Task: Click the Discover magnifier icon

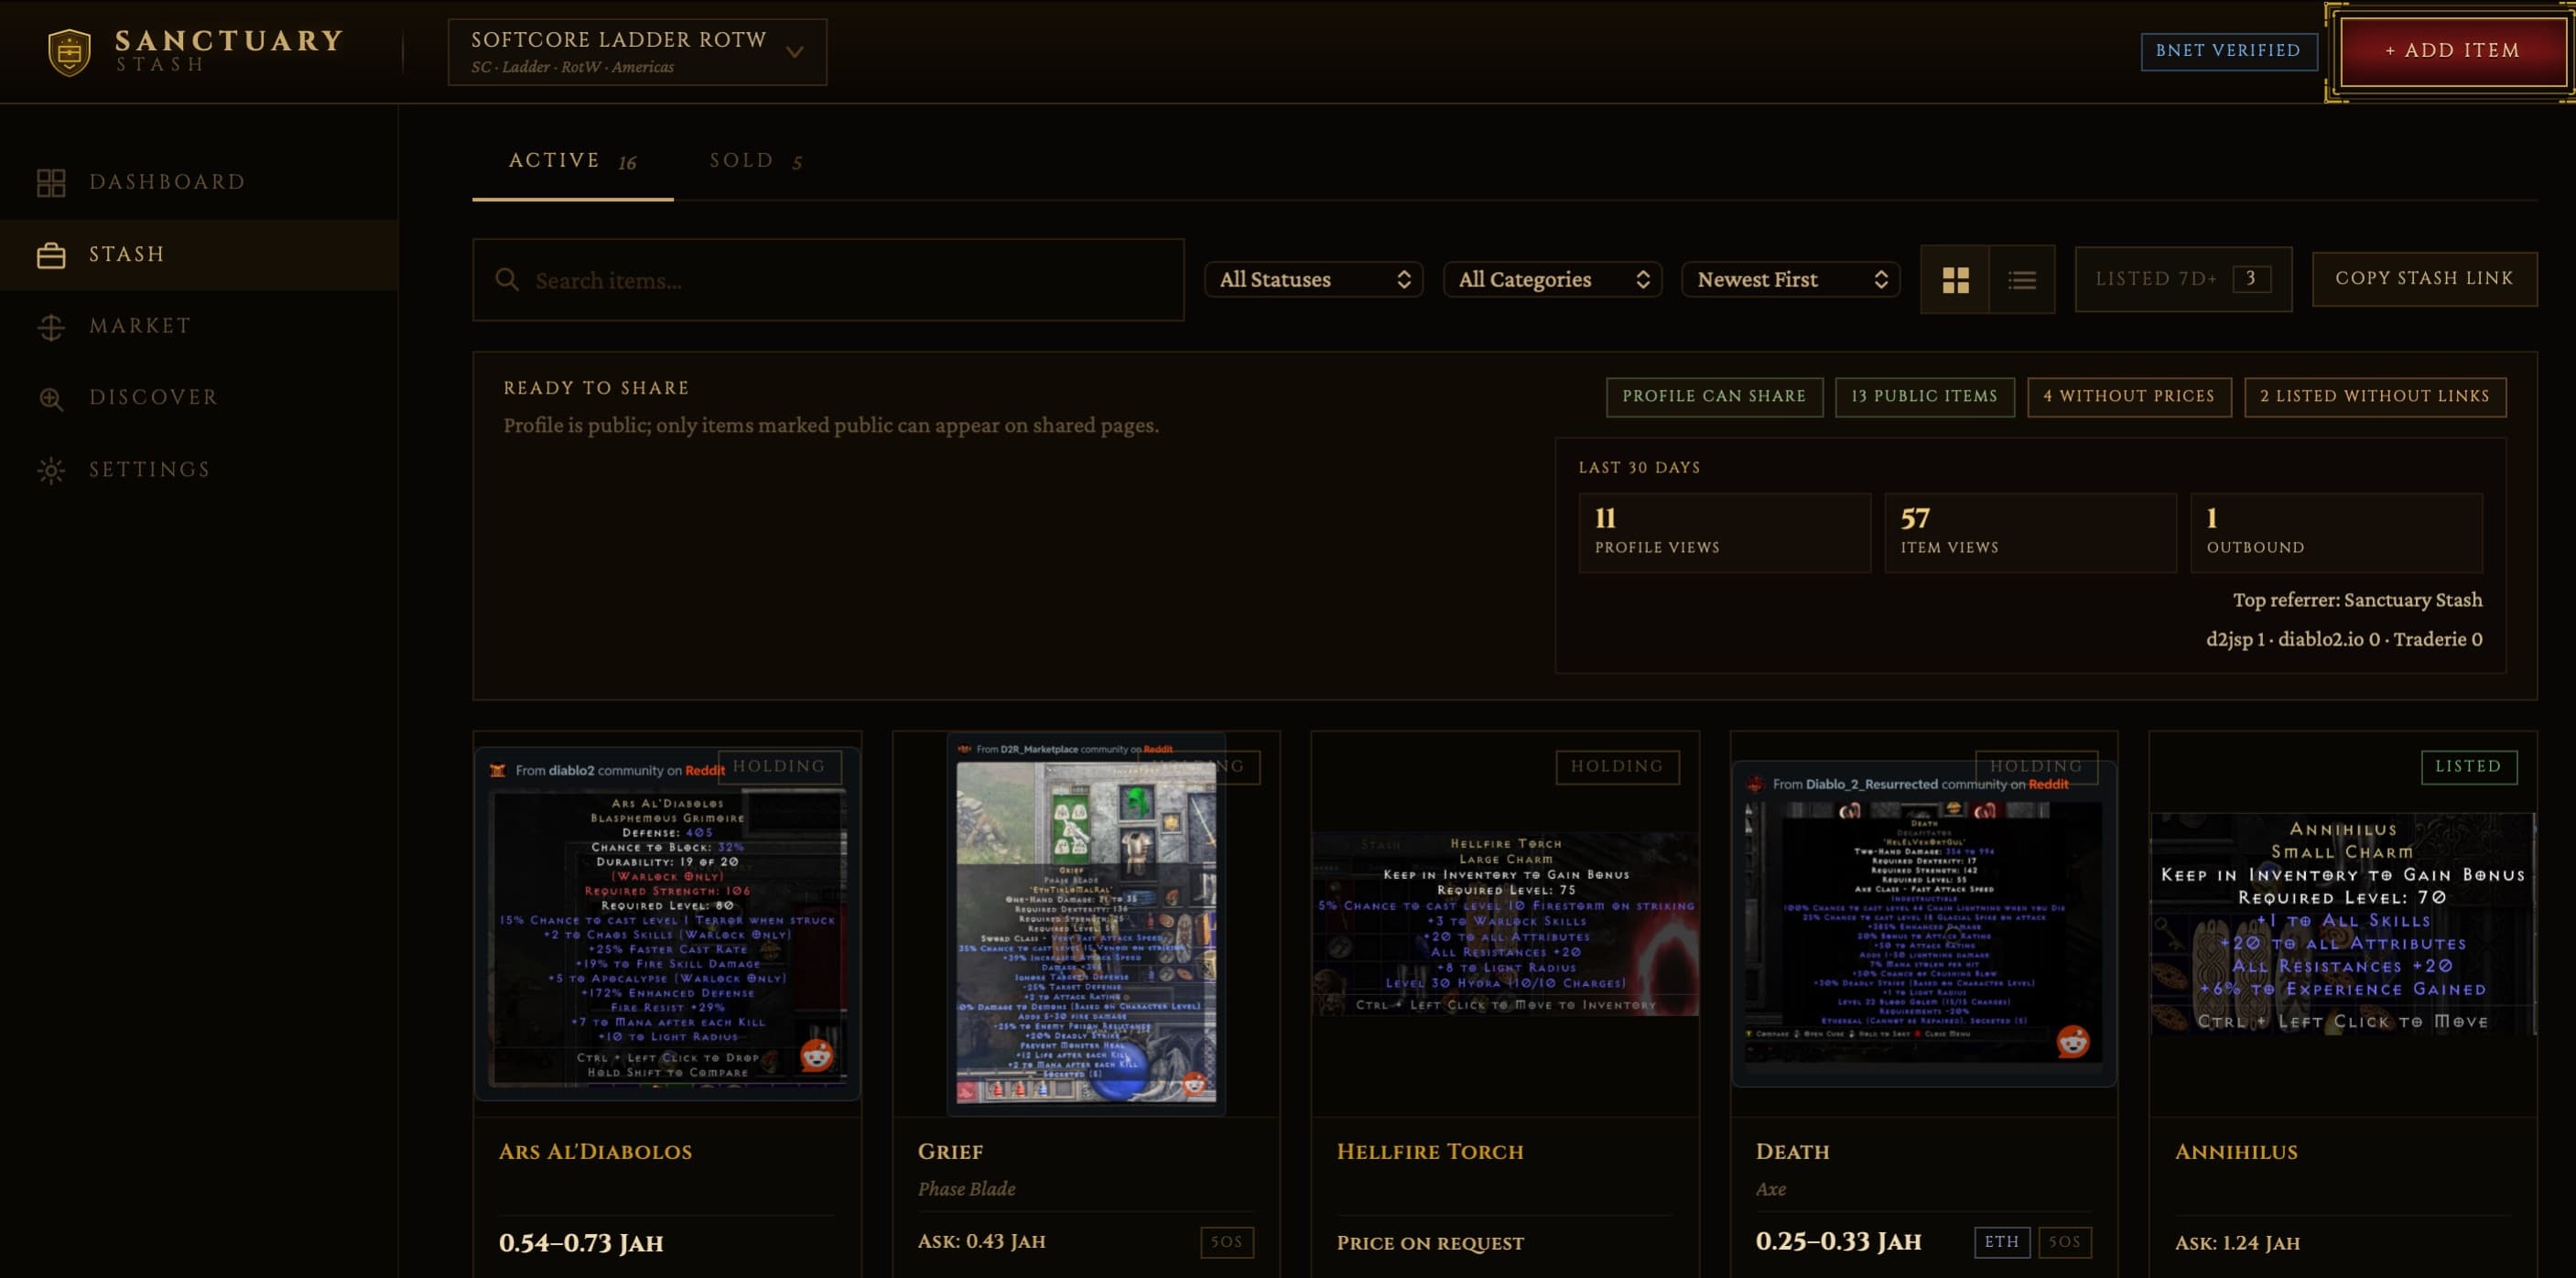Action: [x=51, y=398]
